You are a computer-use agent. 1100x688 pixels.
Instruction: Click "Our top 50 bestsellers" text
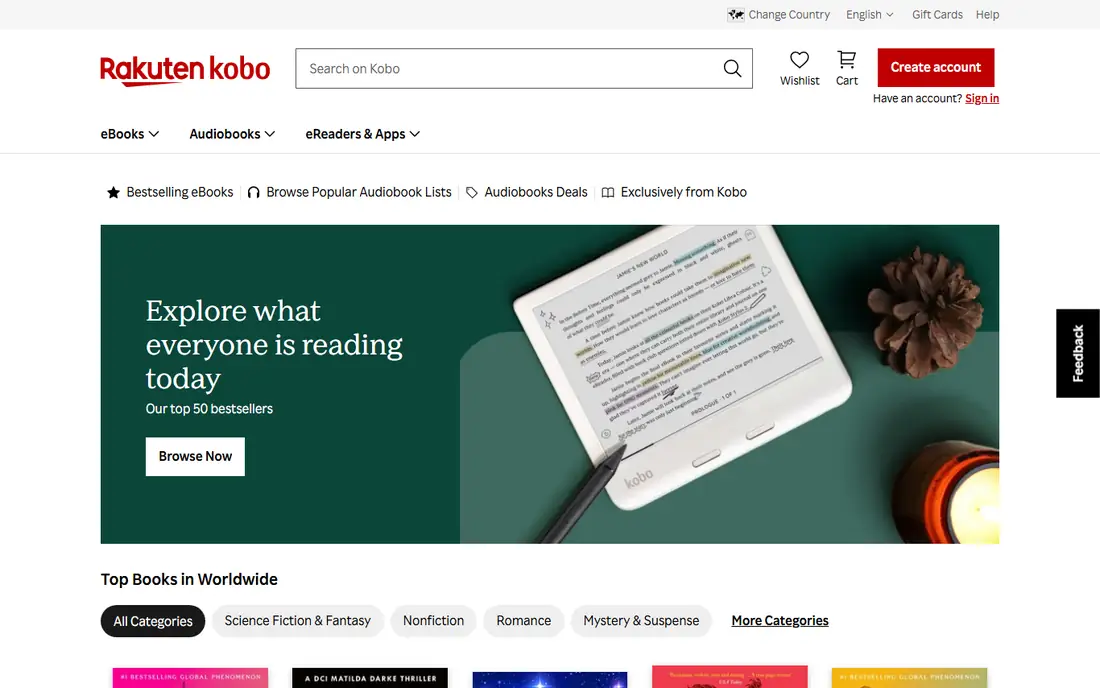[x=209, y=409]
